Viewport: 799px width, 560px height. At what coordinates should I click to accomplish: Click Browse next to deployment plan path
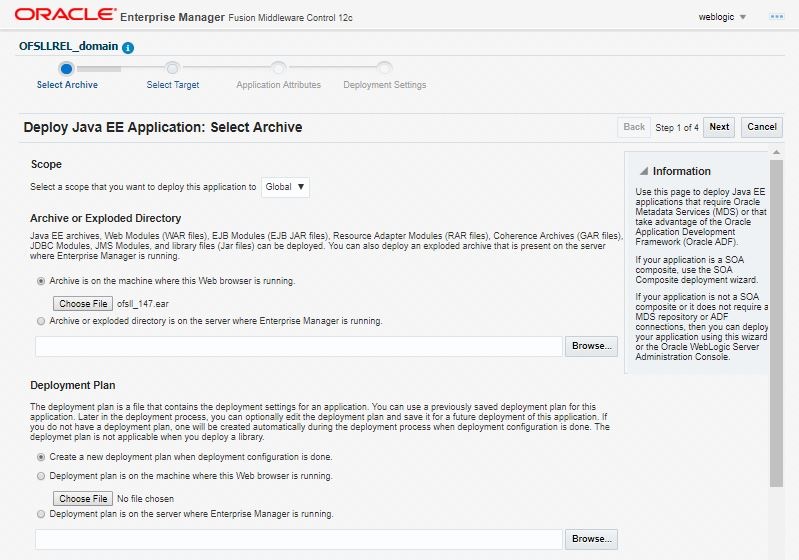[x=591, y=539]
